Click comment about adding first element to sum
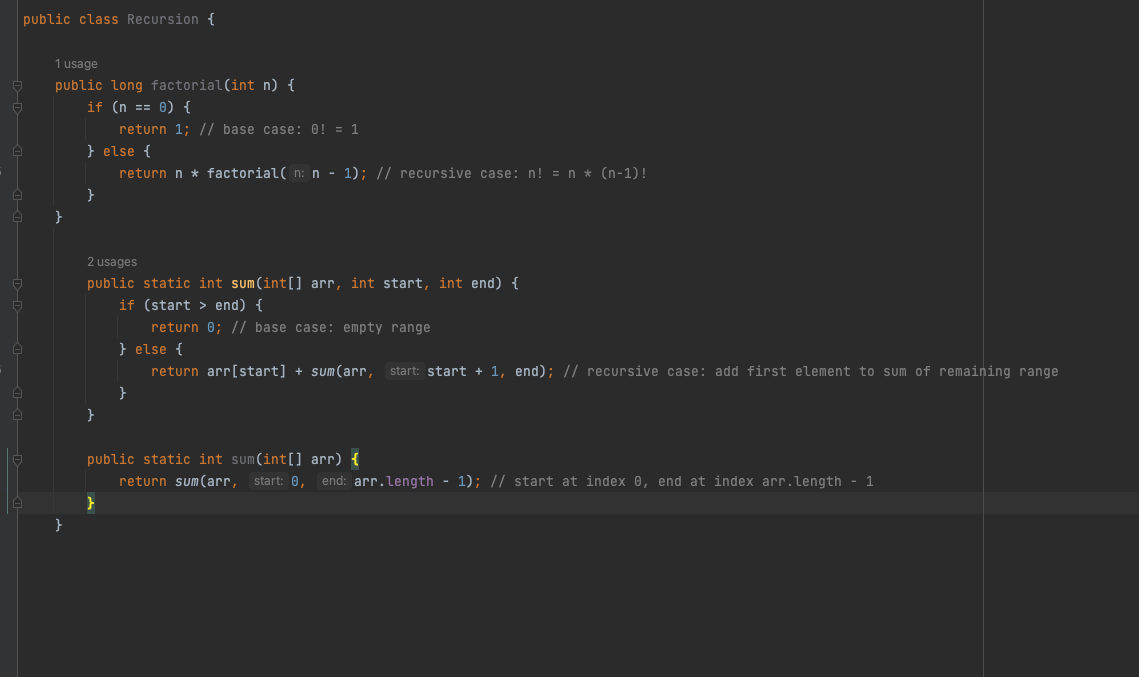The image size is (1139, 677). coord(811,371)
